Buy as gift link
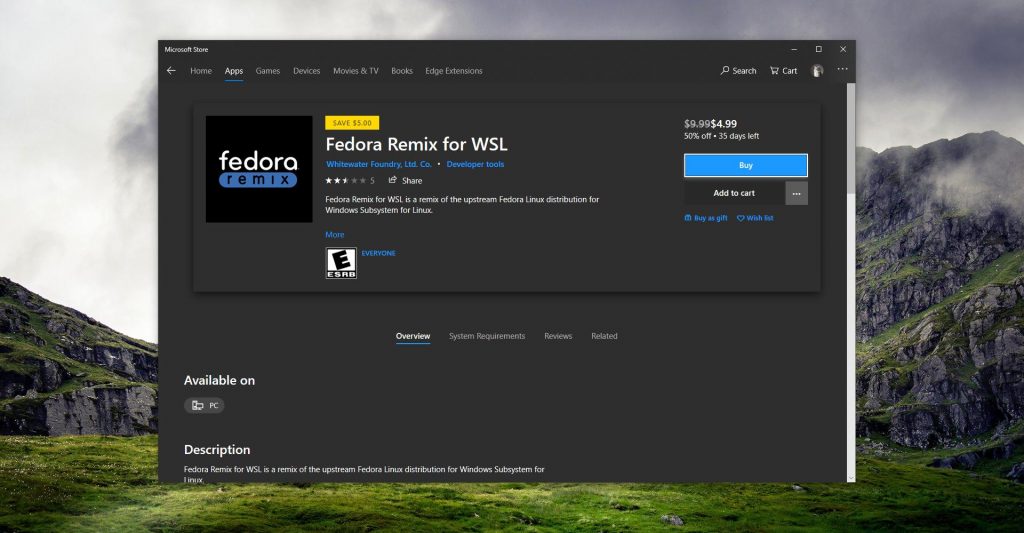 tap(706, 218)
